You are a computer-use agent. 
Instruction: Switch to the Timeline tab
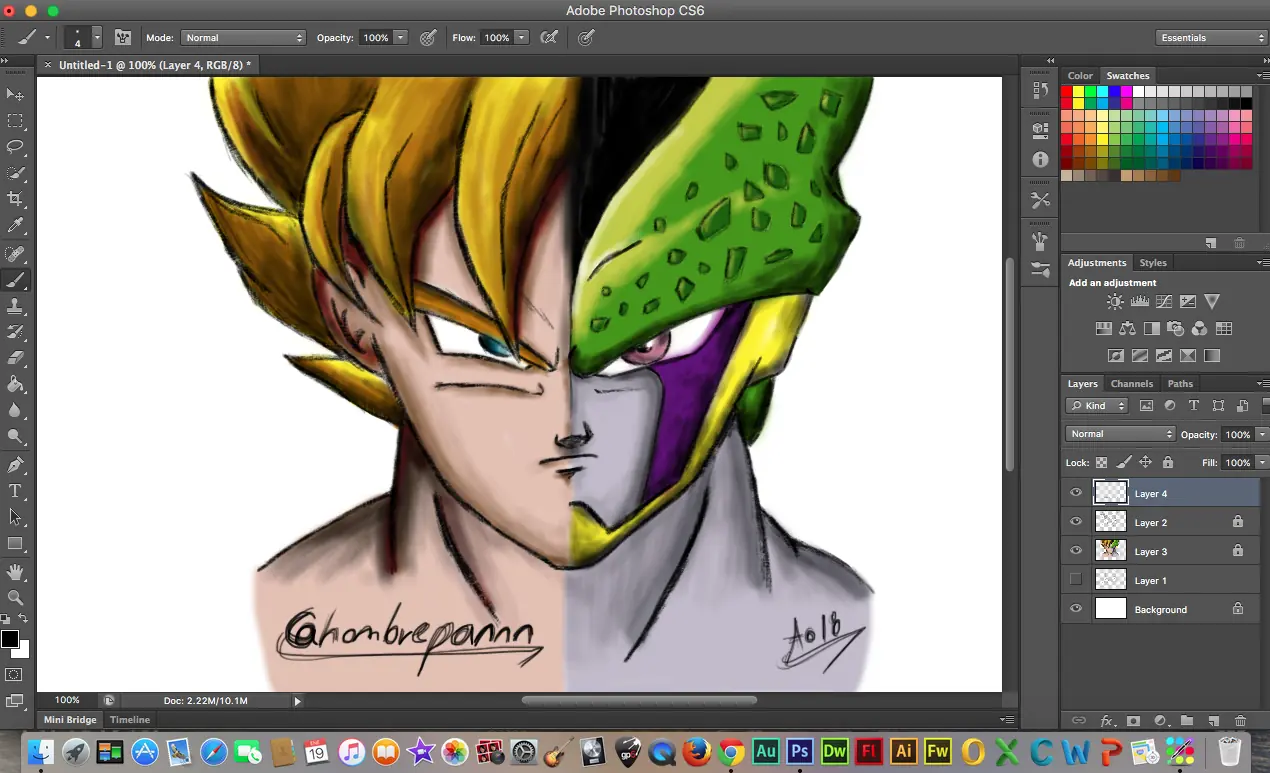pos(130,720)
